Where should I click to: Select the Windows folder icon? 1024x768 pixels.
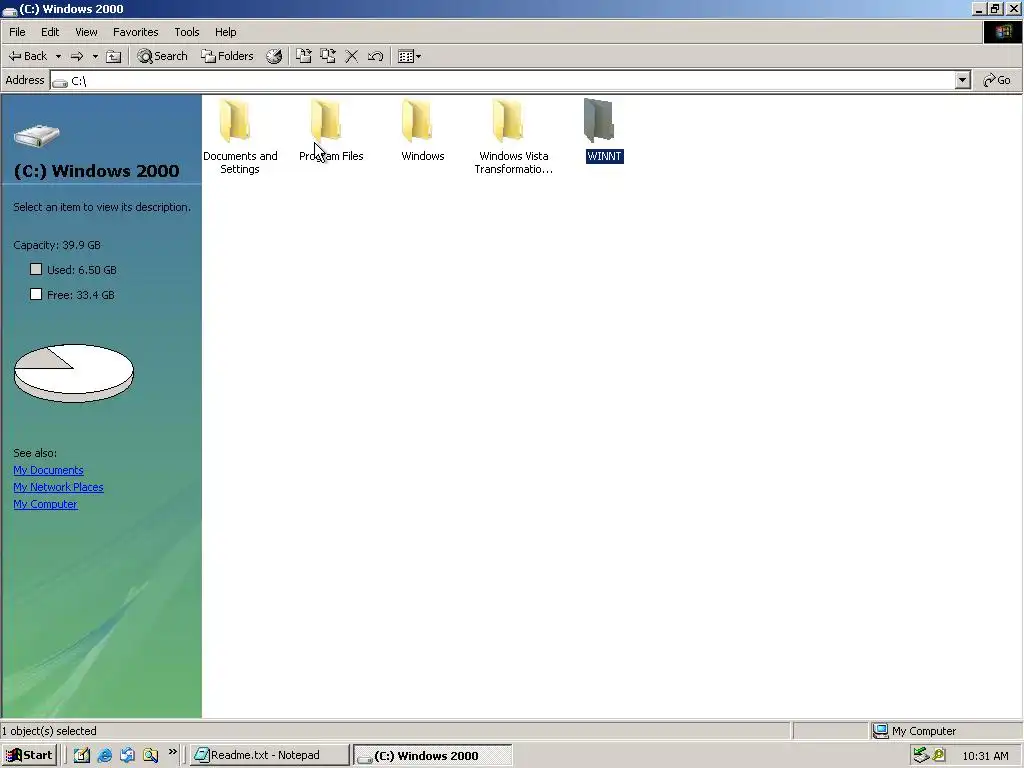tap(417, 121)
